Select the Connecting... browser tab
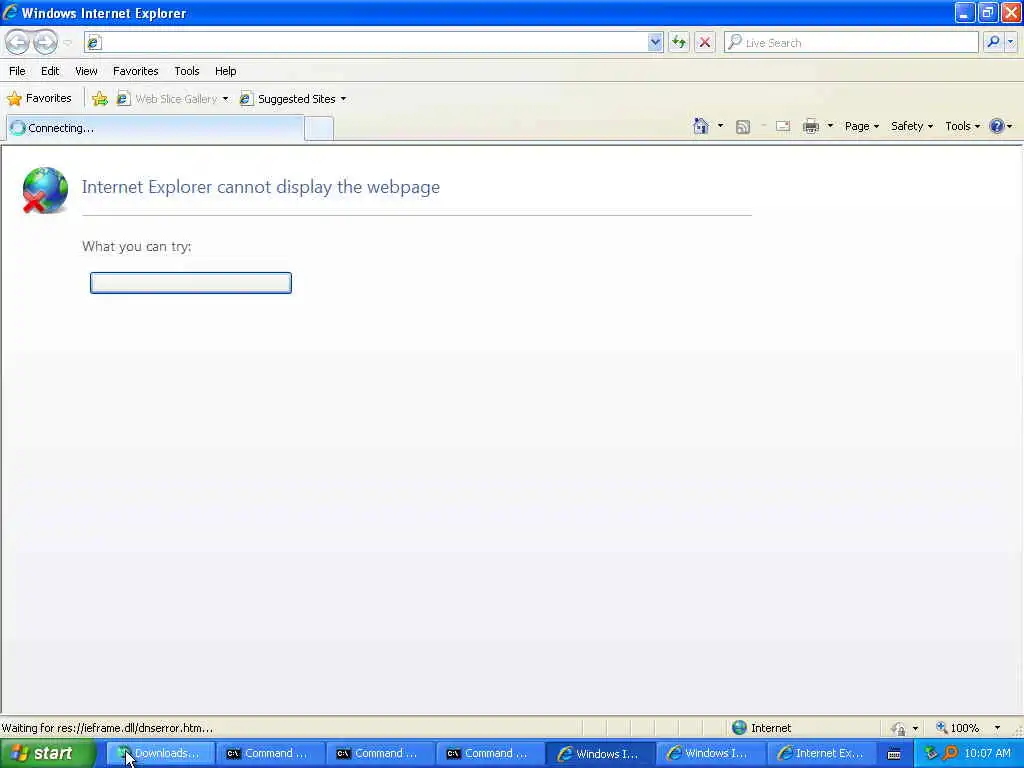 pyautogui.click(x=155, y=128)
